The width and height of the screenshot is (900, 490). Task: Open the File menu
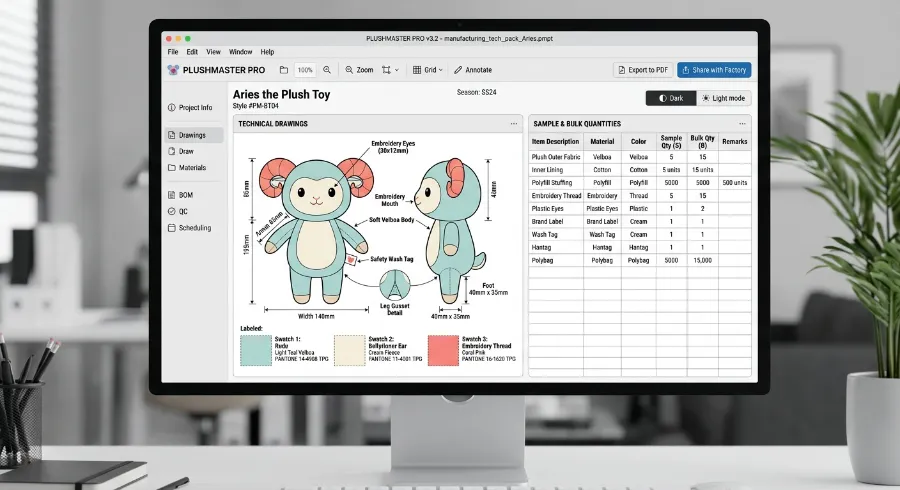pos(173,52)
